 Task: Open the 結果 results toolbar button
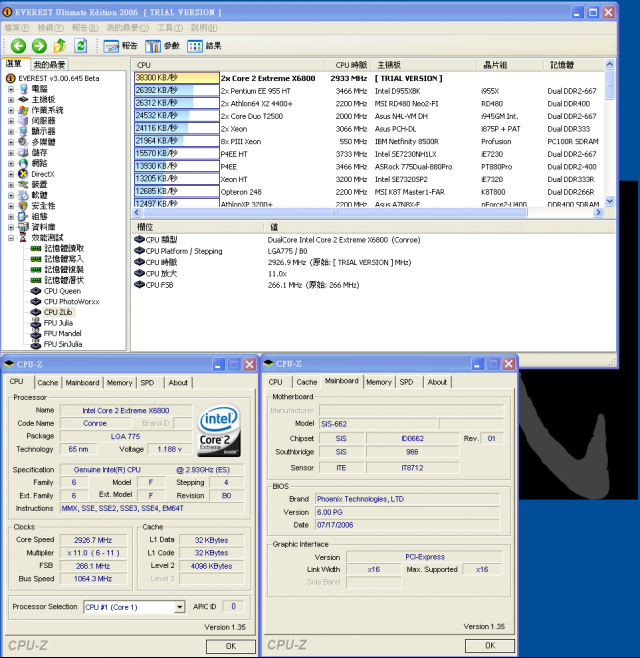pyautogui.click(x=204, y=46)
